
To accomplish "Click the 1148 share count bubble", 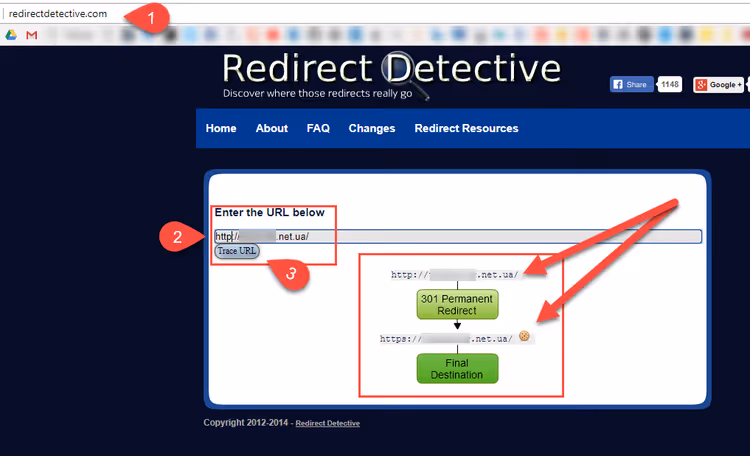I will click(x=670, y=85).
